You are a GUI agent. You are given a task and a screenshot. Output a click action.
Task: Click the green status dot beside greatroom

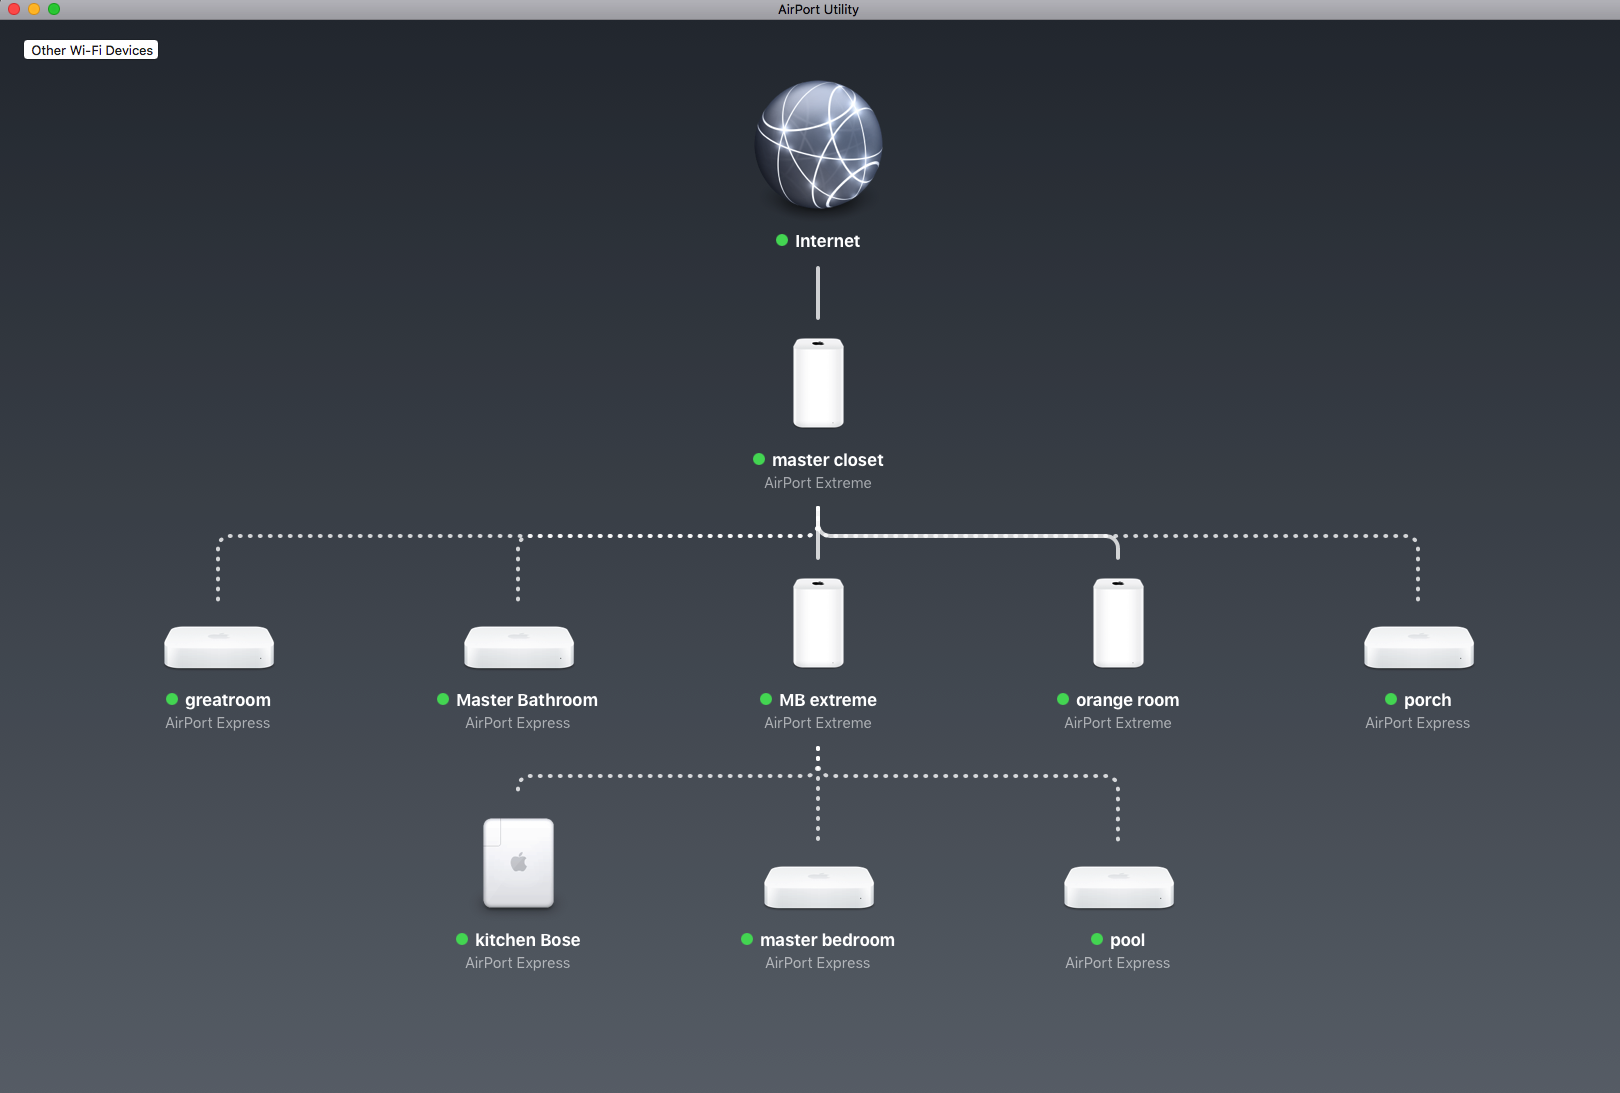click(172, 699)
